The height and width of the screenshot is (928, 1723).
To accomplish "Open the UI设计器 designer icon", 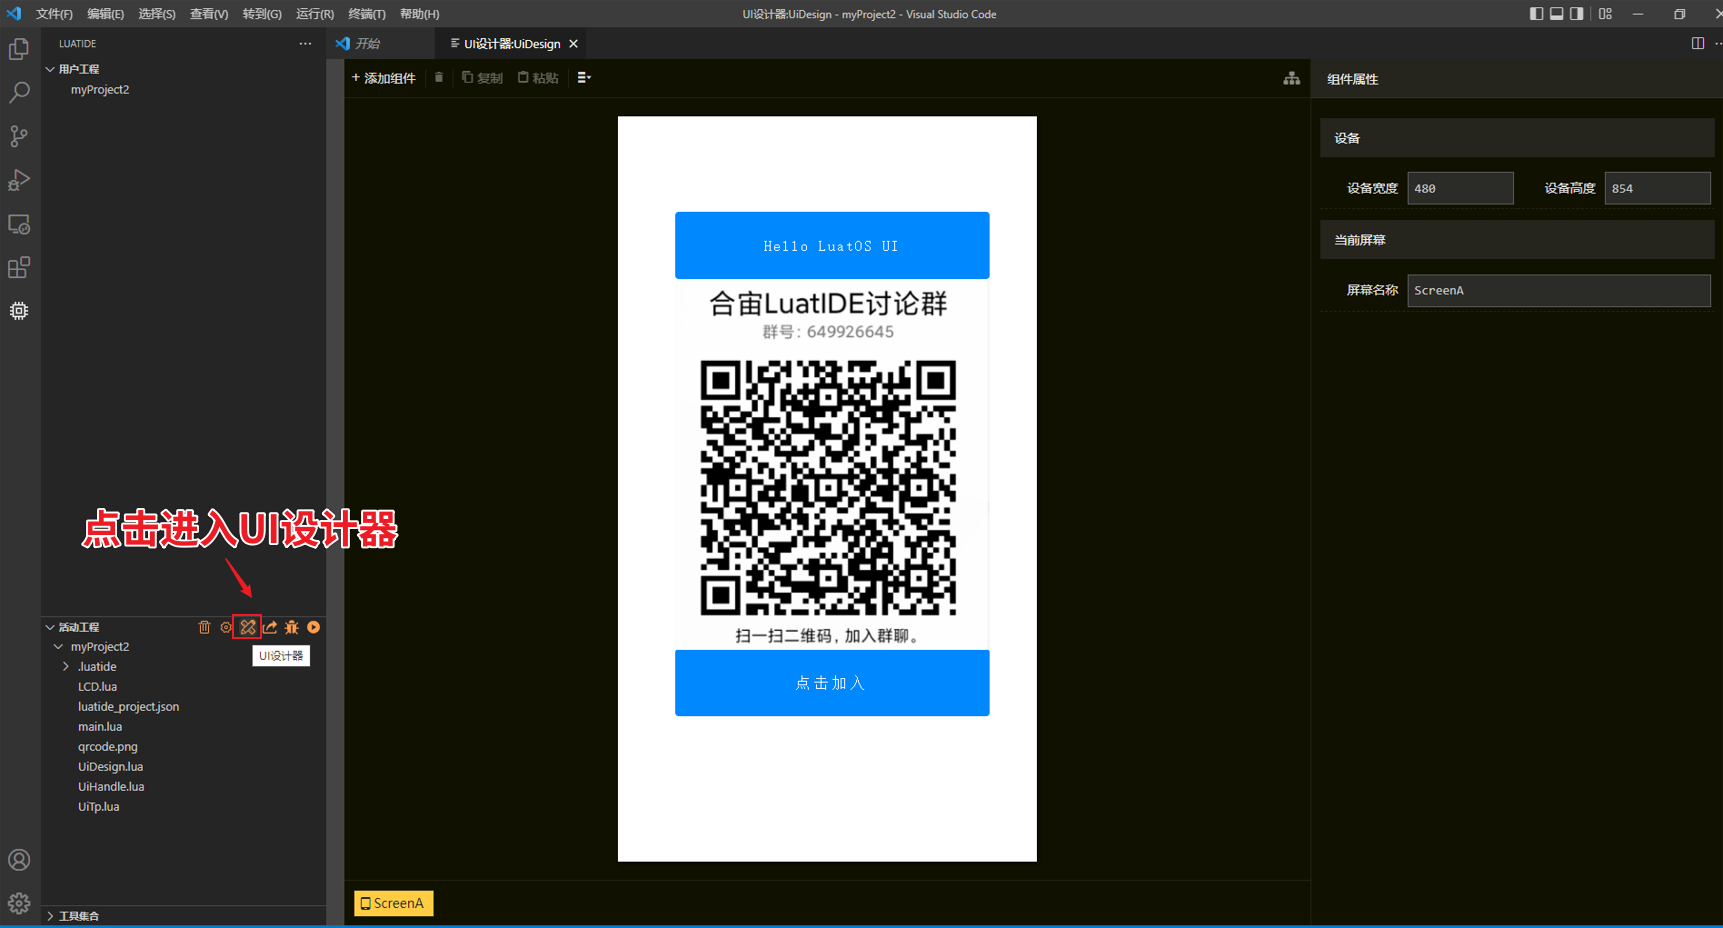I will (x=248, y=627).
